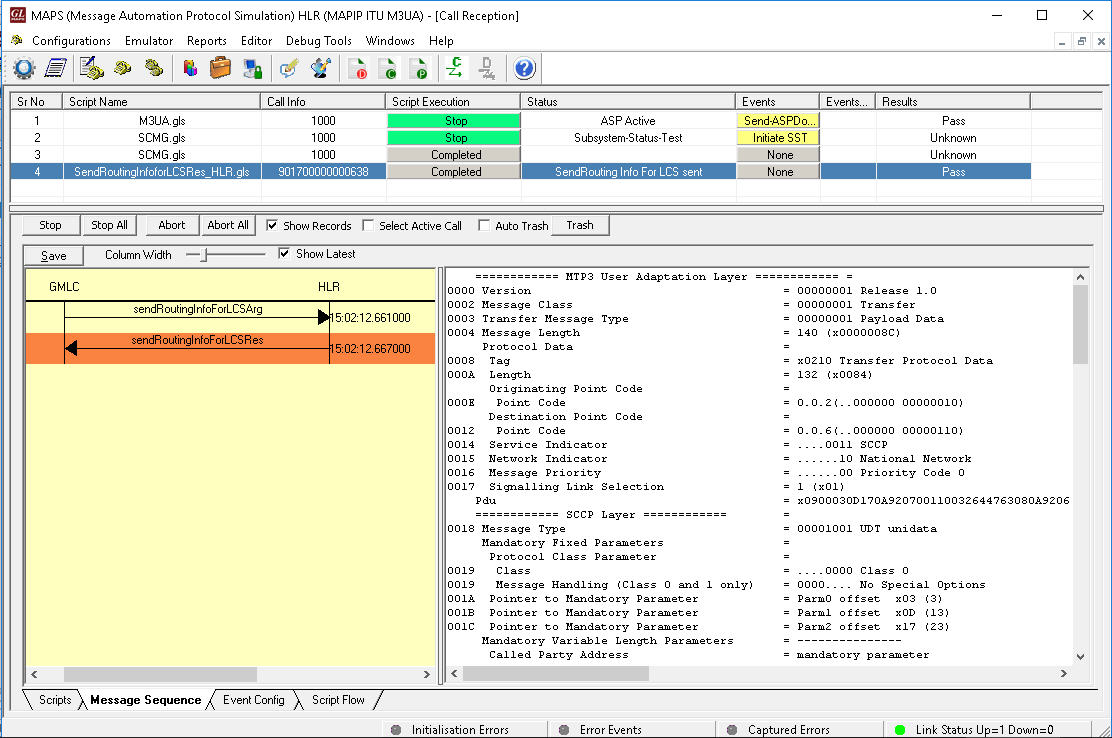1112x738 pixels.
Task: Open the Debug Tools menu
Action: pos(318,41)
